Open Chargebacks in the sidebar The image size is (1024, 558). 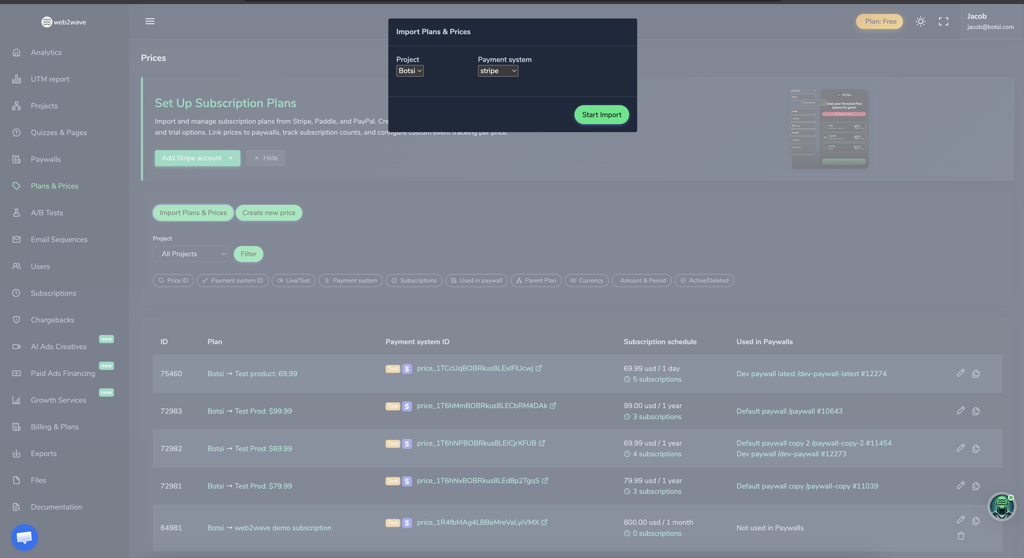click(x=52, y=320)
